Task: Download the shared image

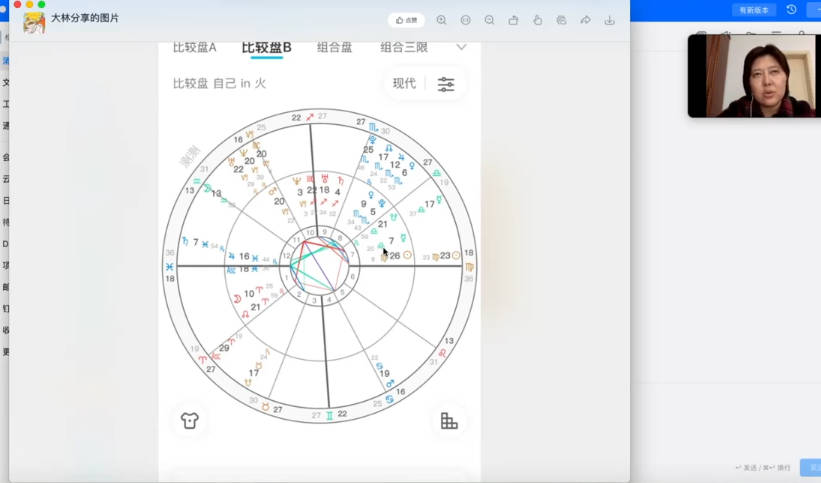Action: 610,20
